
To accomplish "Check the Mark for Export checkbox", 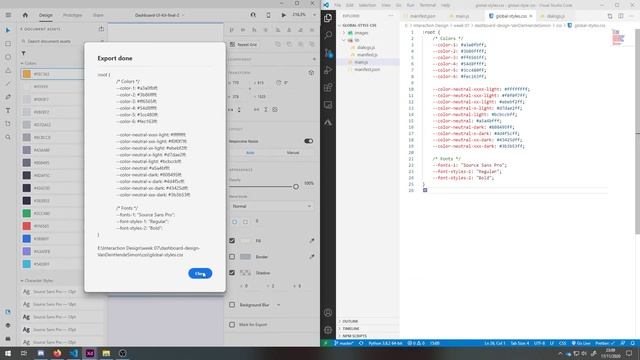I will click(x=232, y=324).
